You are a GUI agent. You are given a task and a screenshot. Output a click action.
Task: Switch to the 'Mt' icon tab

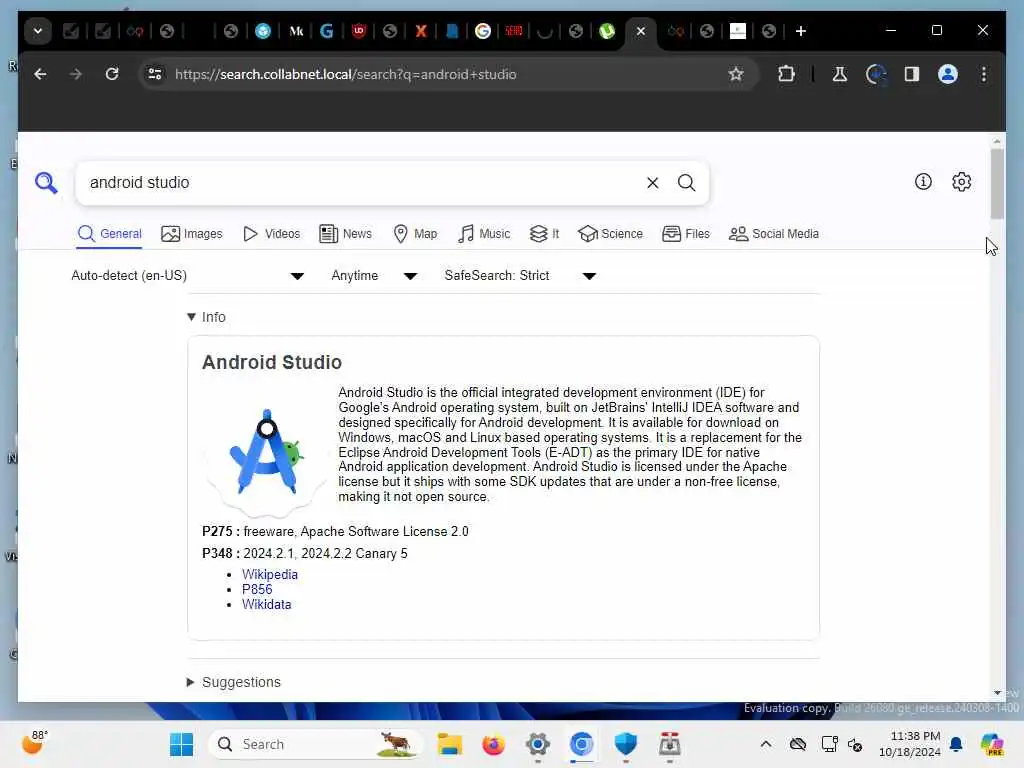click(x=296, y=31)
